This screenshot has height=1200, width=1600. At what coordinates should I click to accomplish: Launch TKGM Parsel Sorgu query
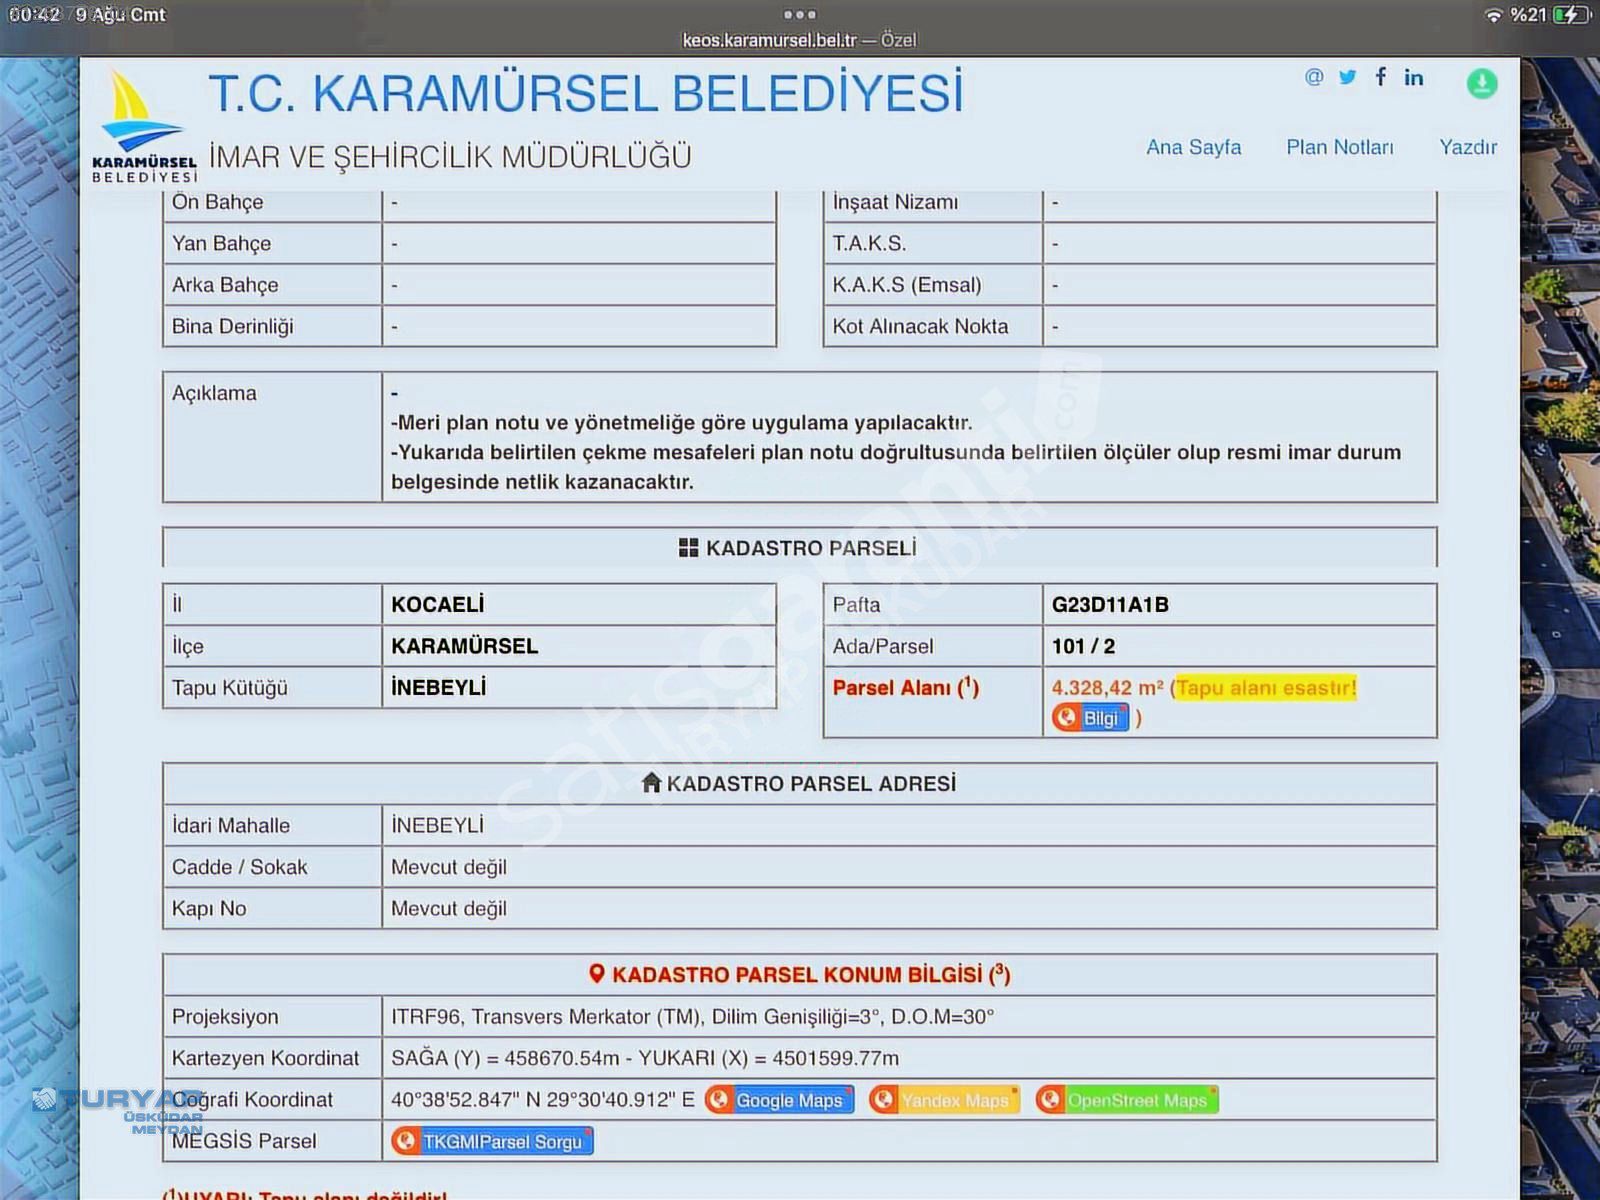(492, 1141)
